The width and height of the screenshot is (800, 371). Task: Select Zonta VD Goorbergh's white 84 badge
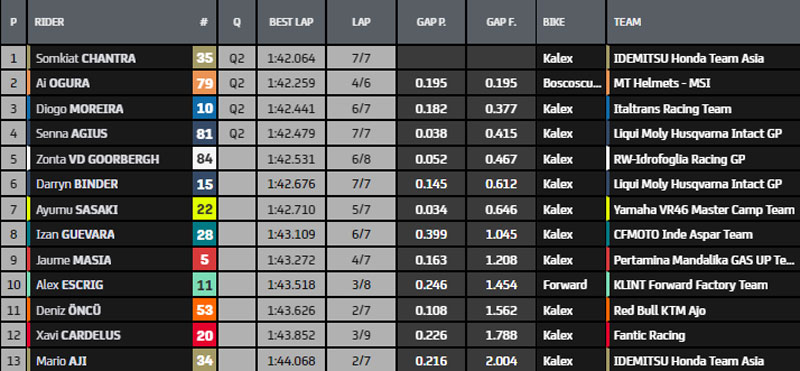tap(205, 159)
